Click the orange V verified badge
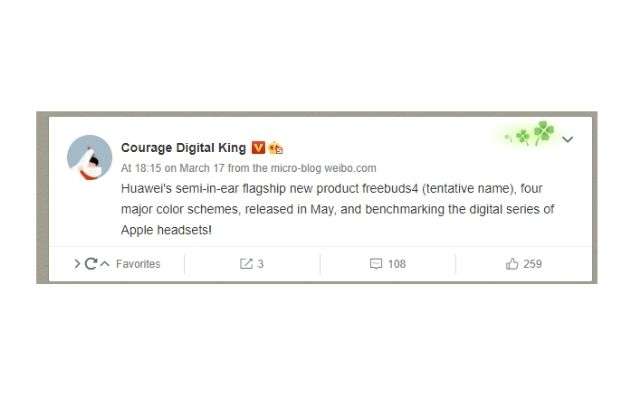 pyautogui.click(x=258, y=147)
